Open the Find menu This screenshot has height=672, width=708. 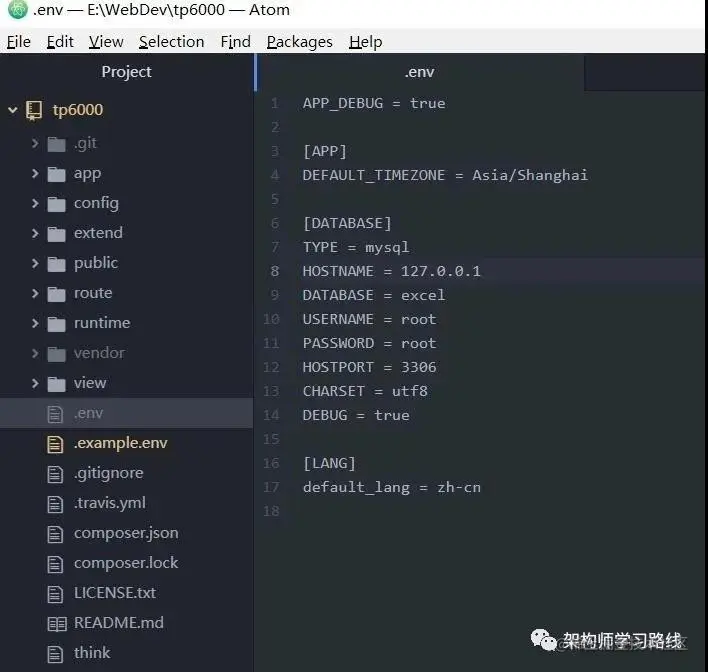coord(235,42)
